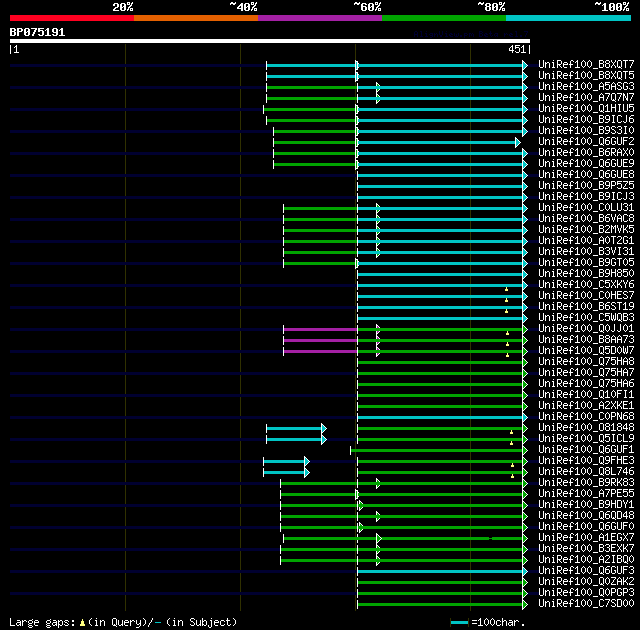The width and height of the screenshot is (640, 630).
Task: Select UniRef100_Q10FI1 entry
Action: tap(586, 395)
